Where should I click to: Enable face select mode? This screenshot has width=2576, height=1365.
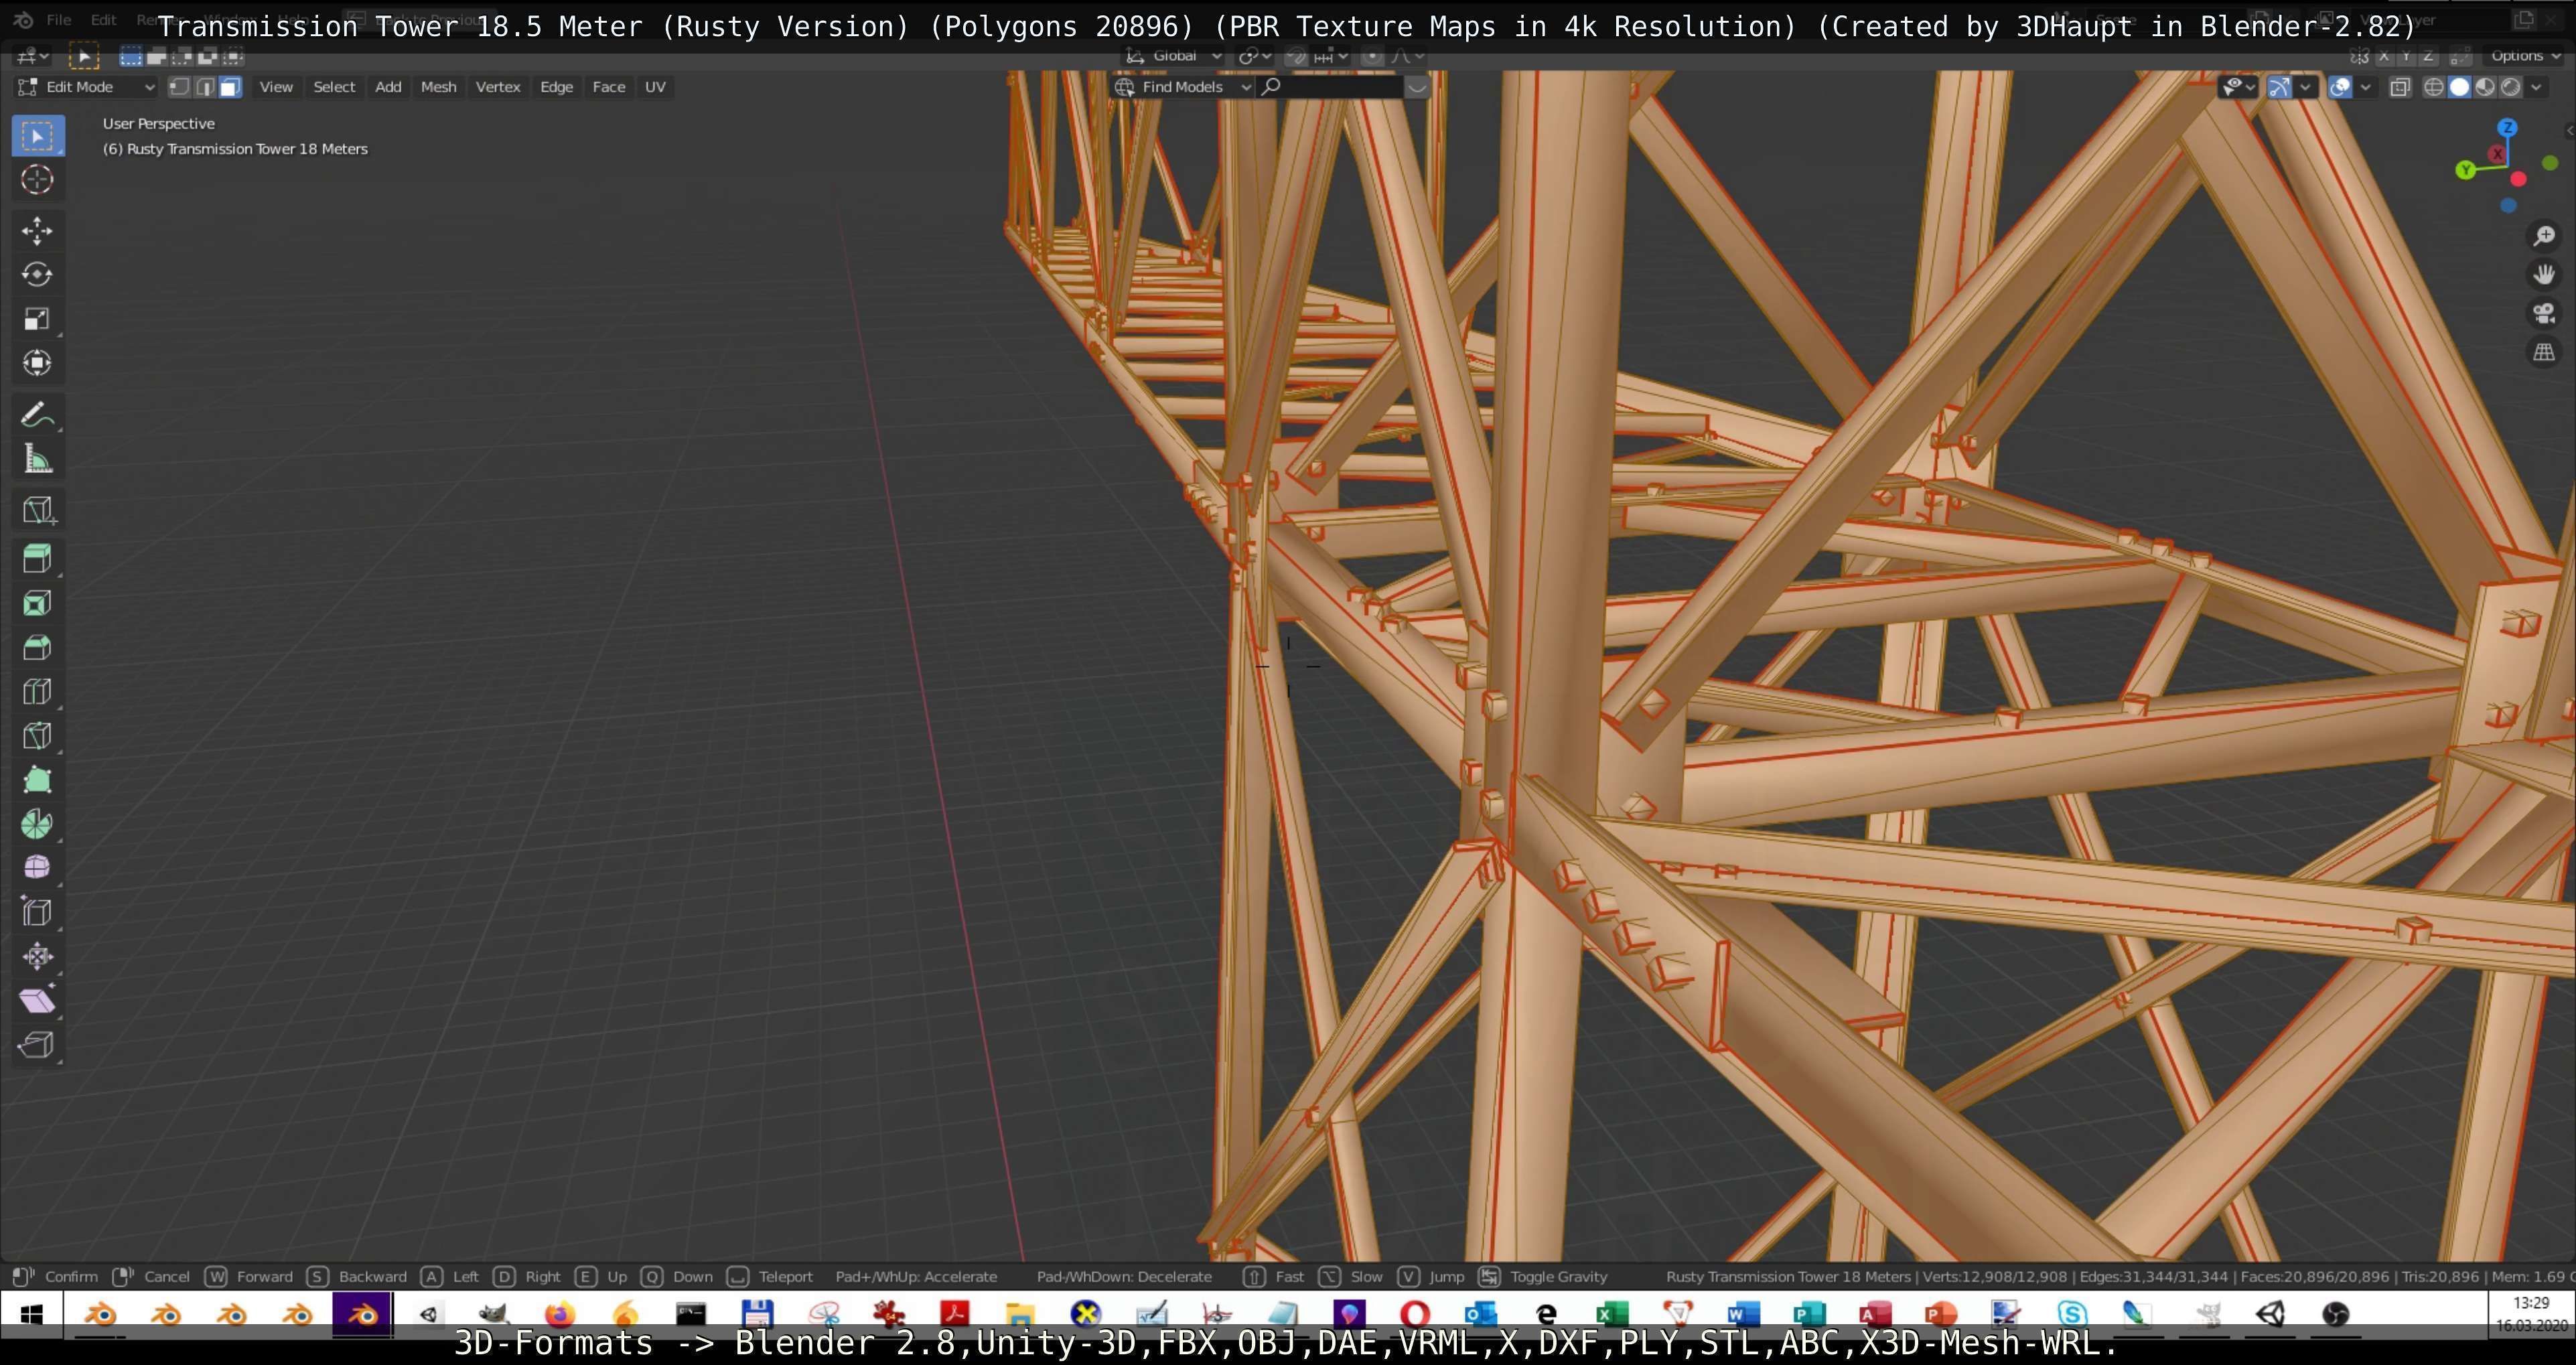click(x=230, y=87)
